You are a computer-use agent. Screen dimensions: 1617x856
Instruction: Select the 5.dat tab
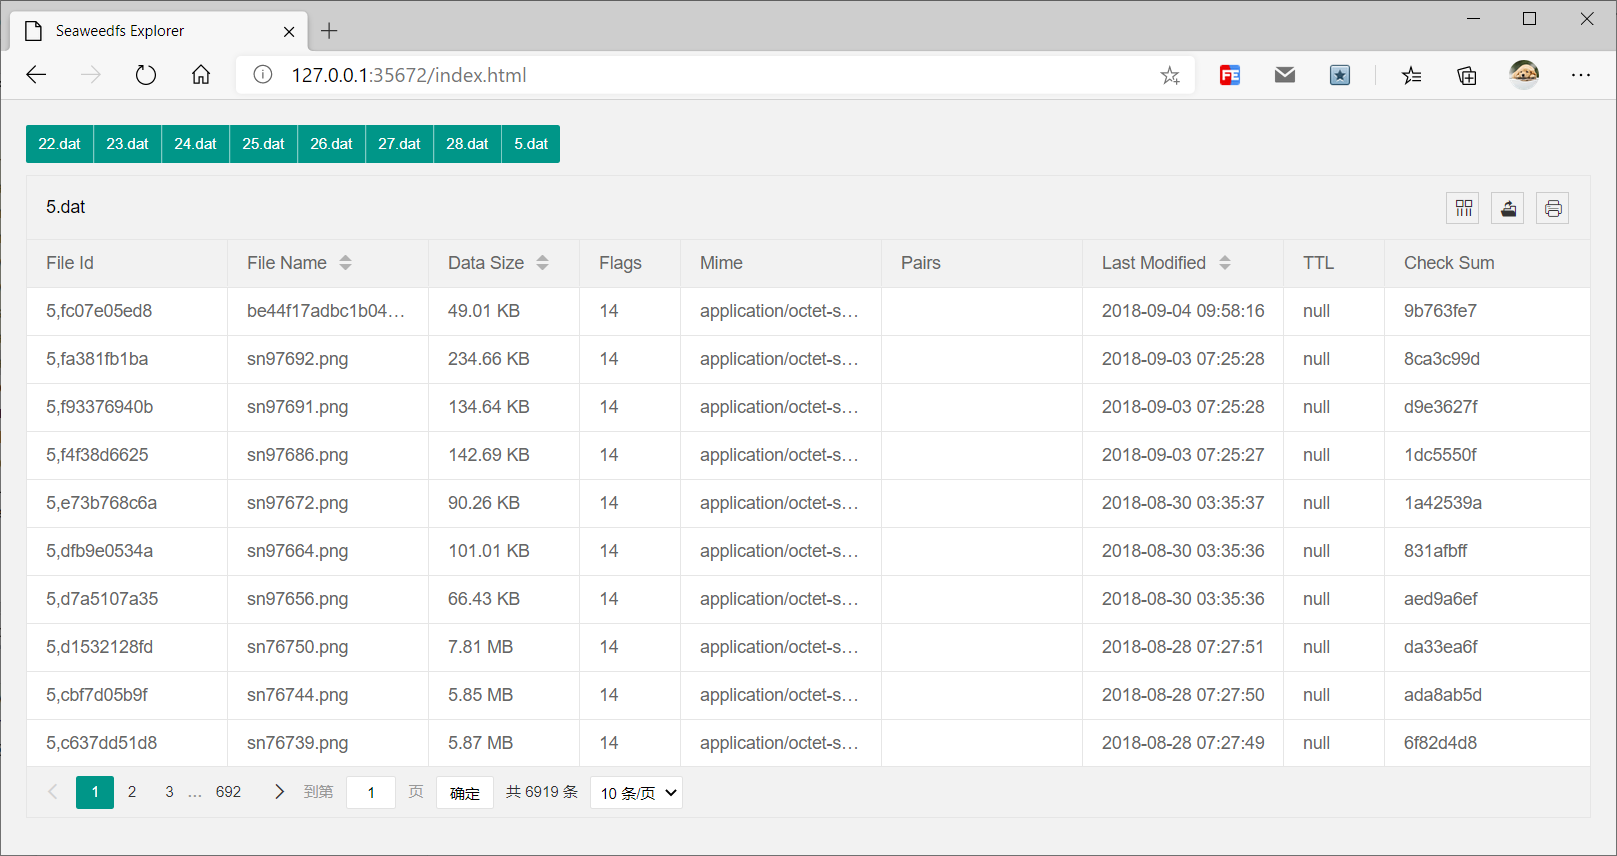531,144
